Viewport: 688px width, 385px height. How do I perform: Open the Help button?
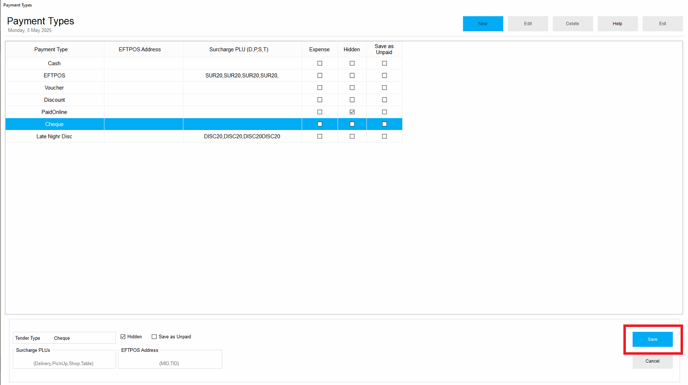click(x=617, y=24)
